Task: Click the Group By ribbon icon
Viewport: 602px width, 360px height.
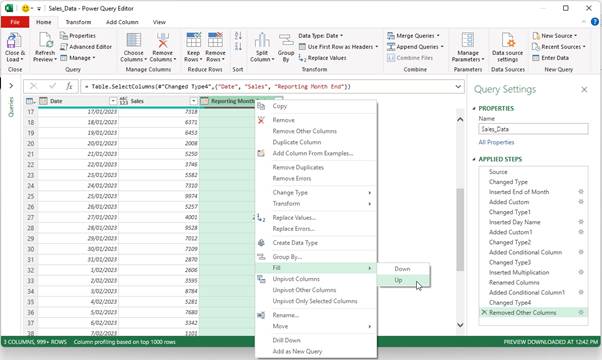Action: (286, 40)
